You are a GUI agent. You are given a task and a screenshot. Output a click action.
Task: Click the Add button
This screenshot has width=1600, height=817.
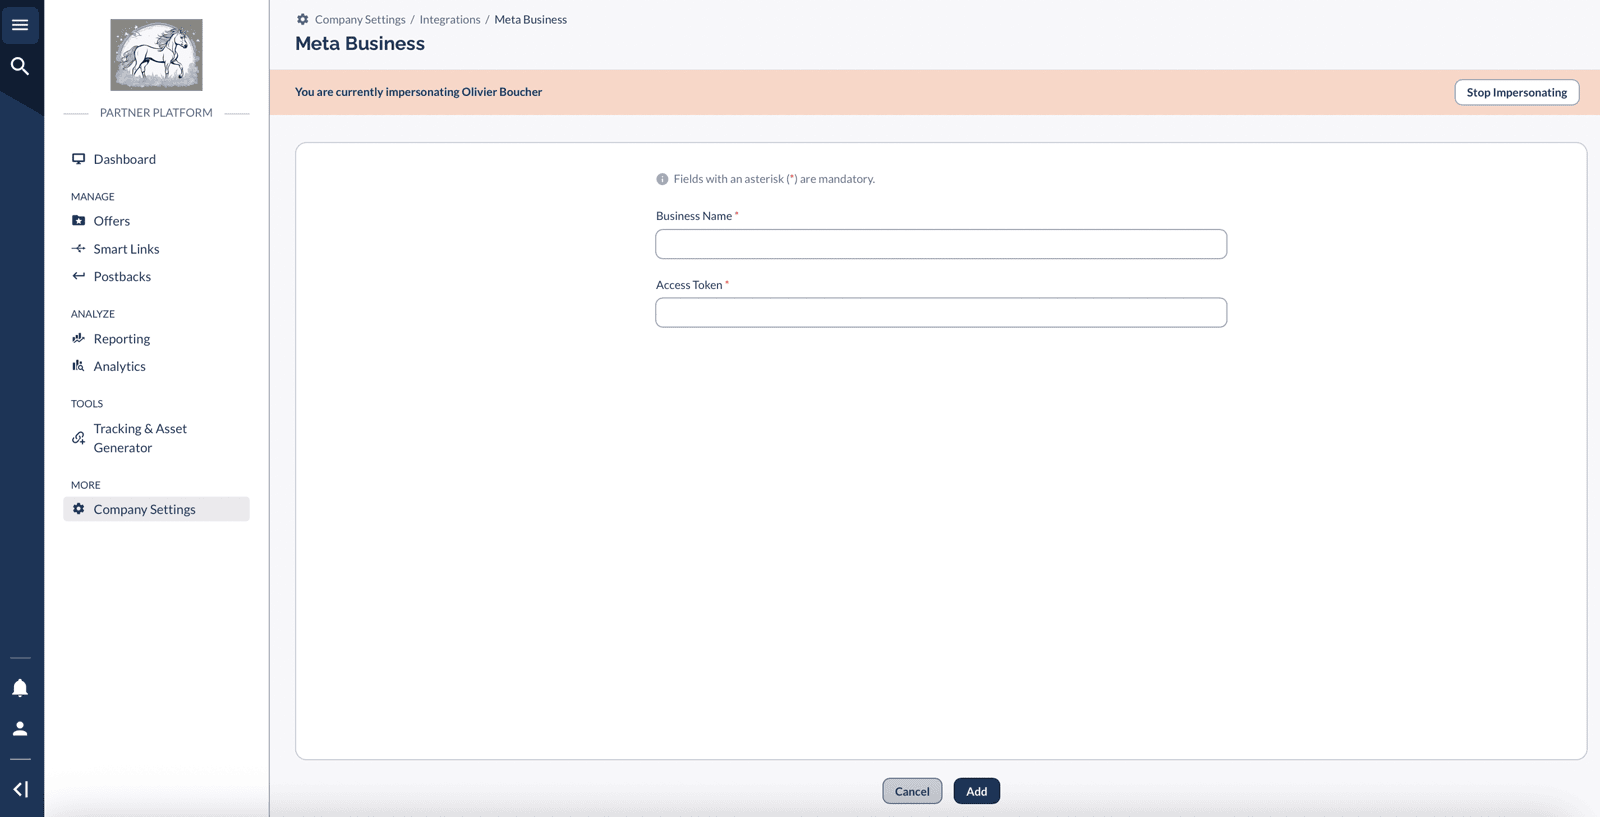977,791
